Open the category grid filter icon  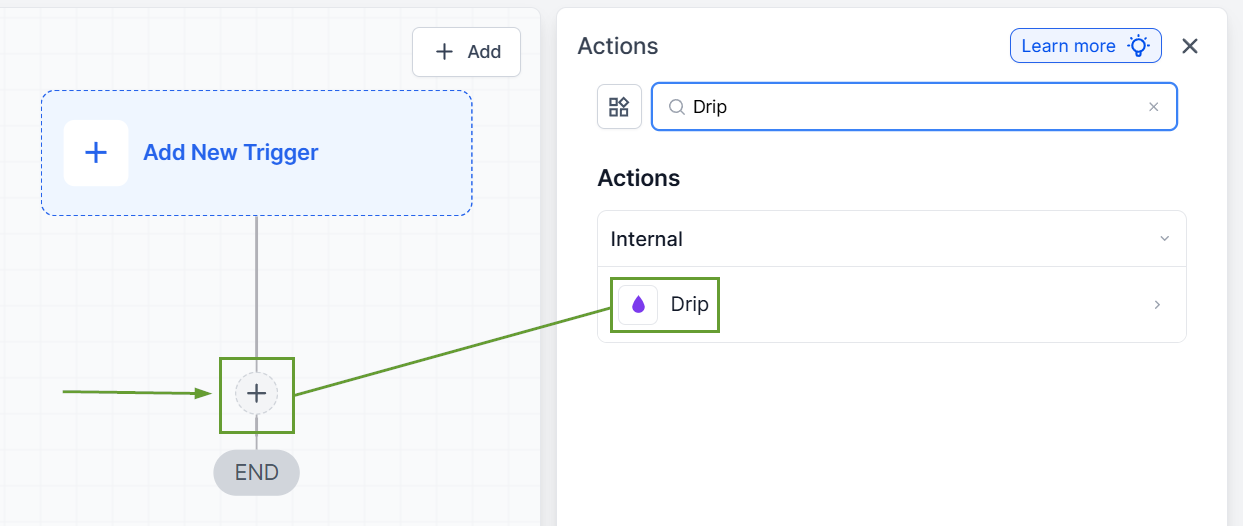tap(619, 107)
